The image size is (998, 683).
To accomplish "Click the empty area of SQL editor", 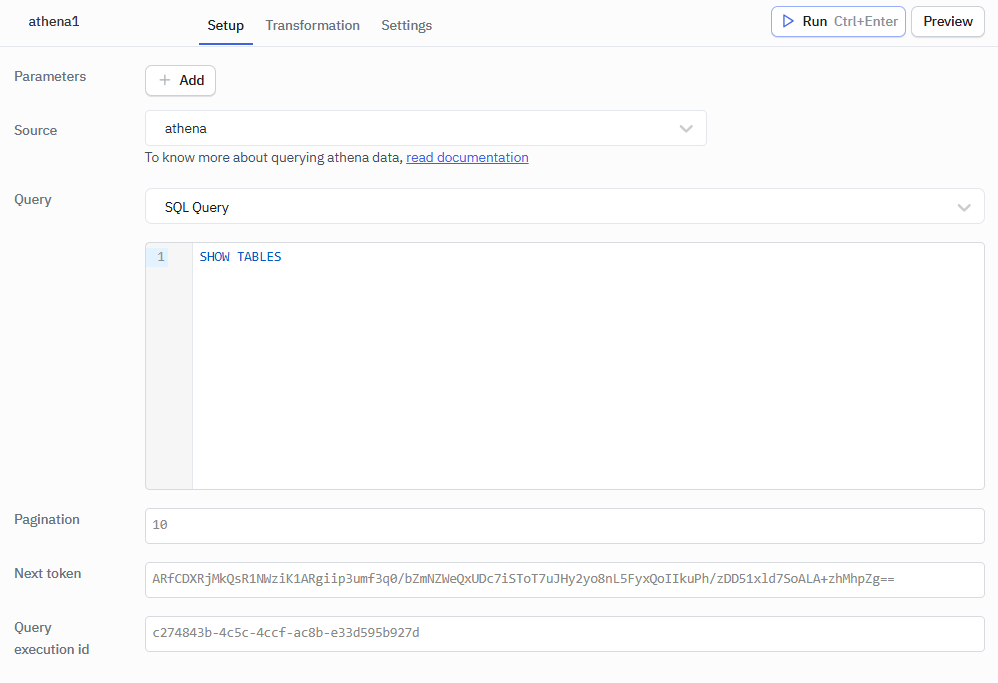I will coord(588,380).
